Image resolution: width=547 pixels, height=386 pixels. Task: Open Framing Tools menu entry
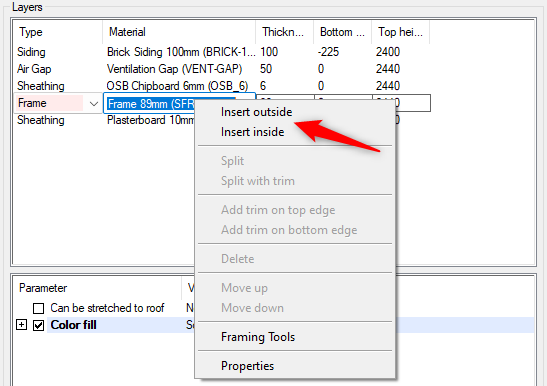258,337
